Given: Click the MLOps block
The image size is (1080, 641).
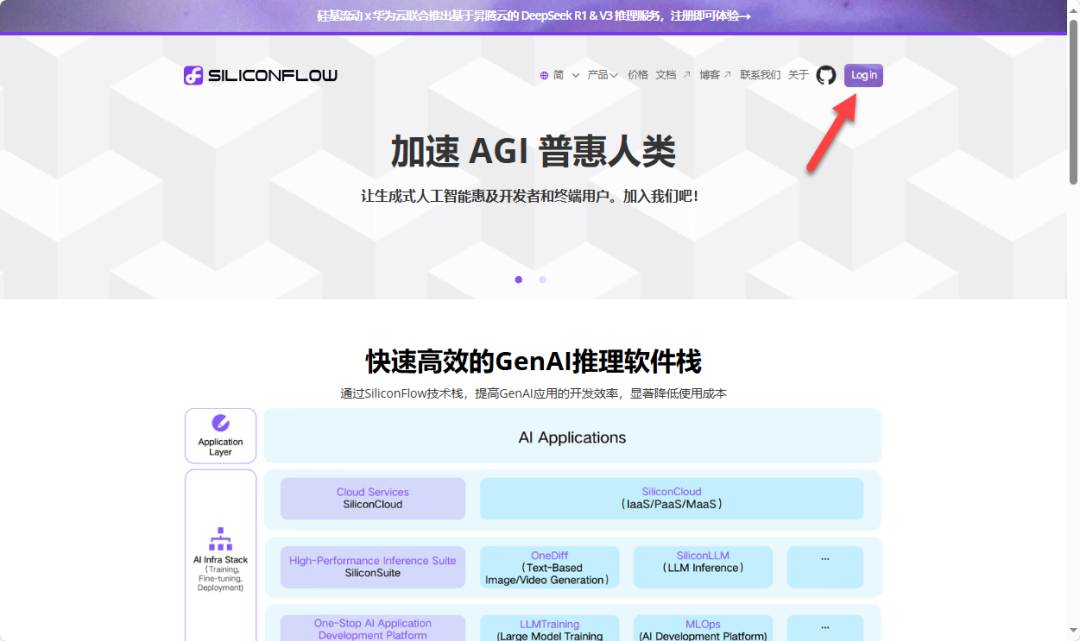Looking at the screenshot, I should (x=703, y=628).
